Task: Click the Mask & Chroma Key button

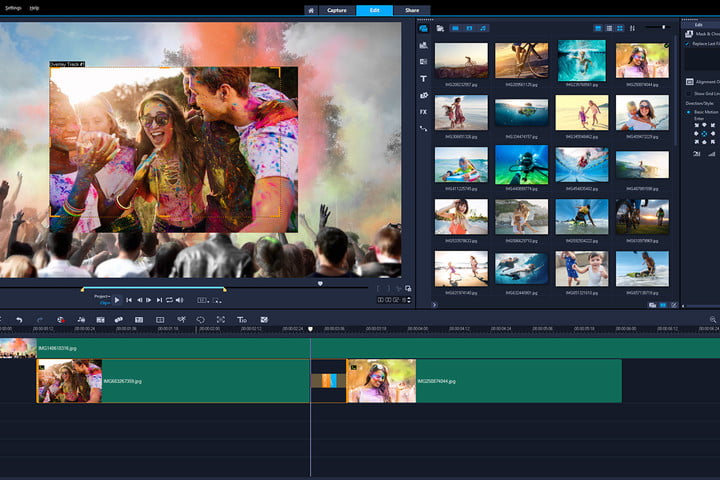Action: click(x=702, y=34)
